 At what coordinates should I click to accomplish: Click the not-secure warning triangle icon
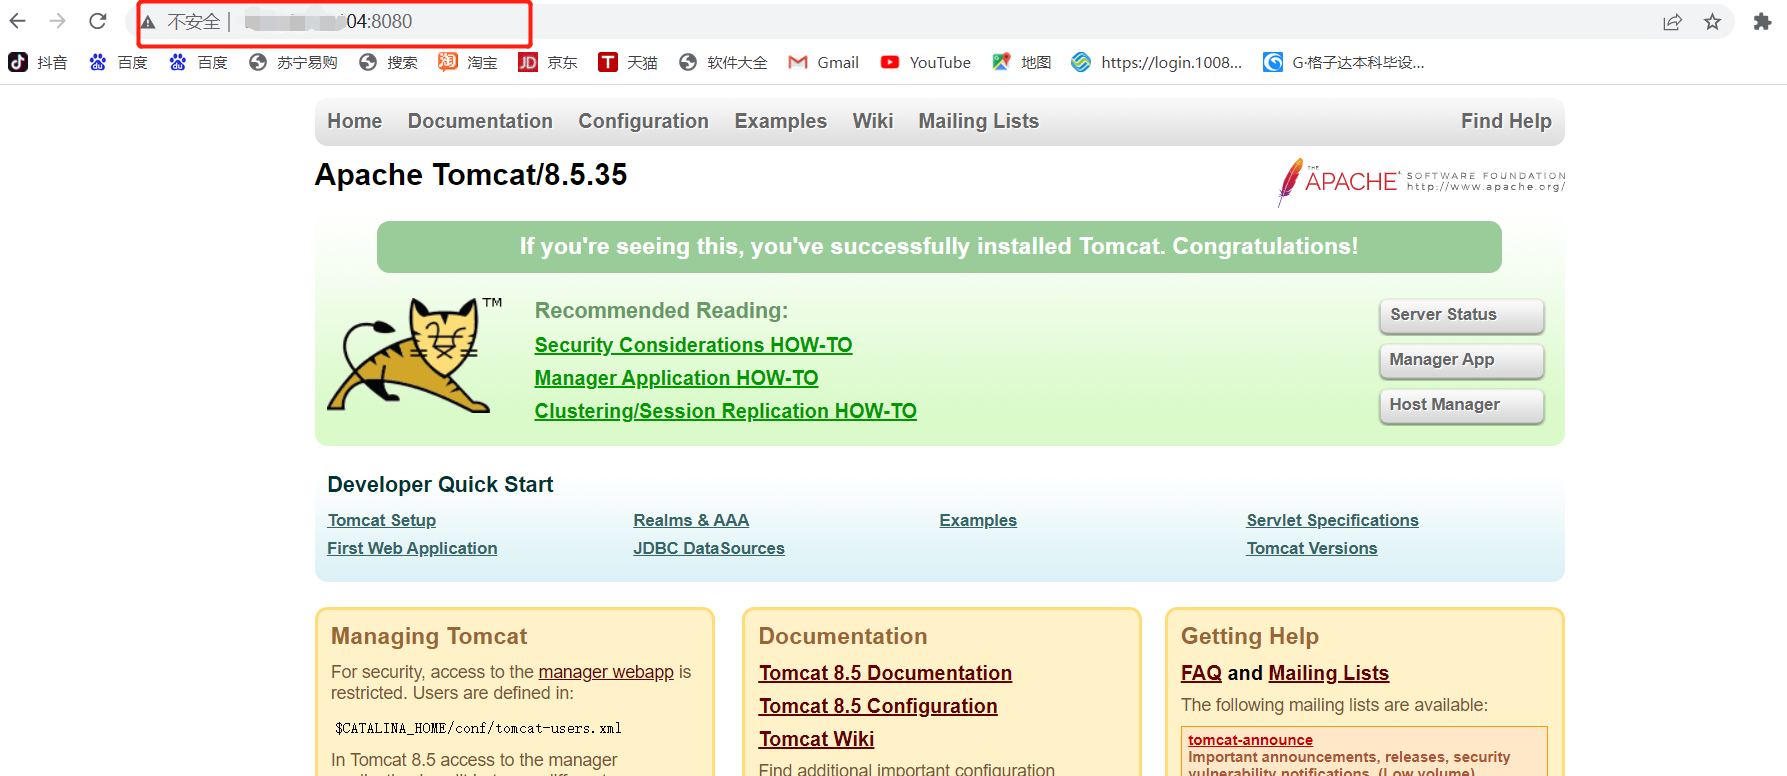click(x=148, y=22)
